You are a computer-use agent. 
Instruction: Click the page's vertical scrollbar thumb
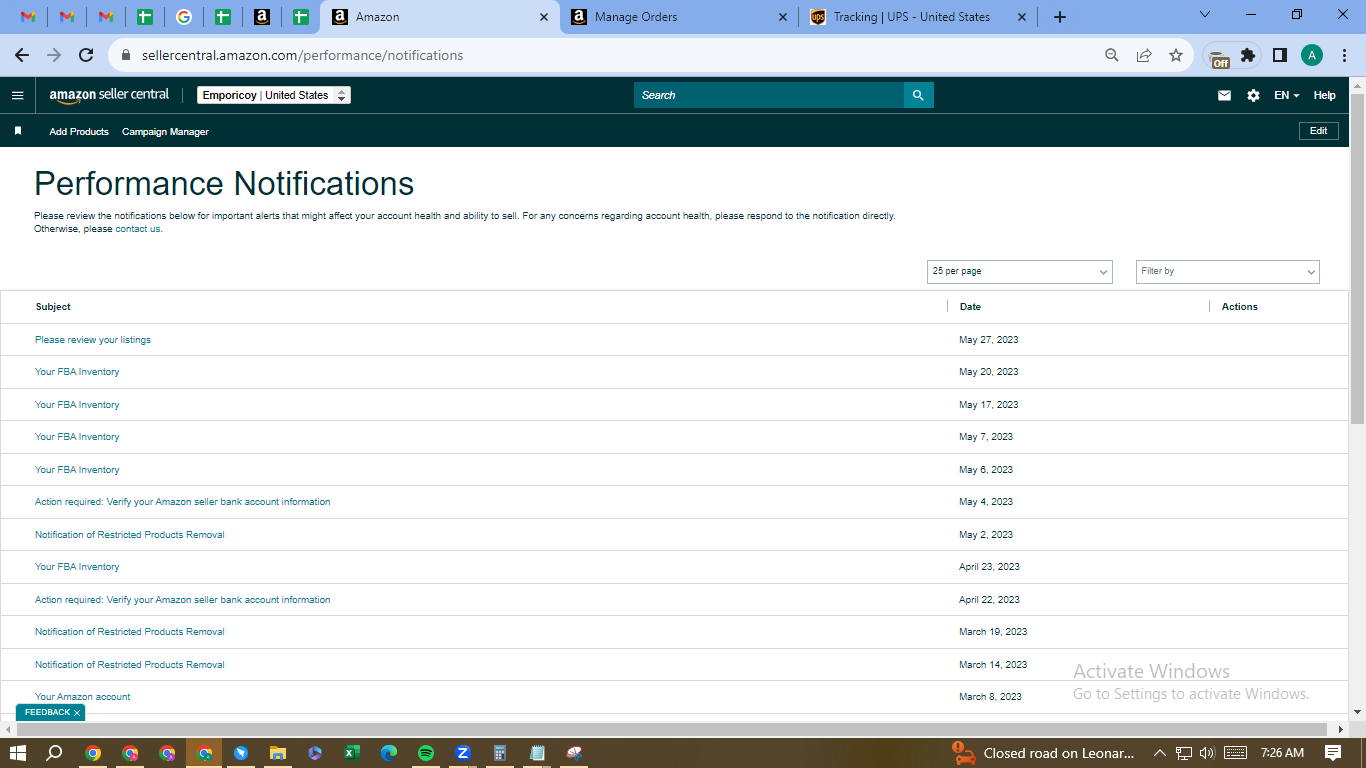click(x=1357, y=258)
